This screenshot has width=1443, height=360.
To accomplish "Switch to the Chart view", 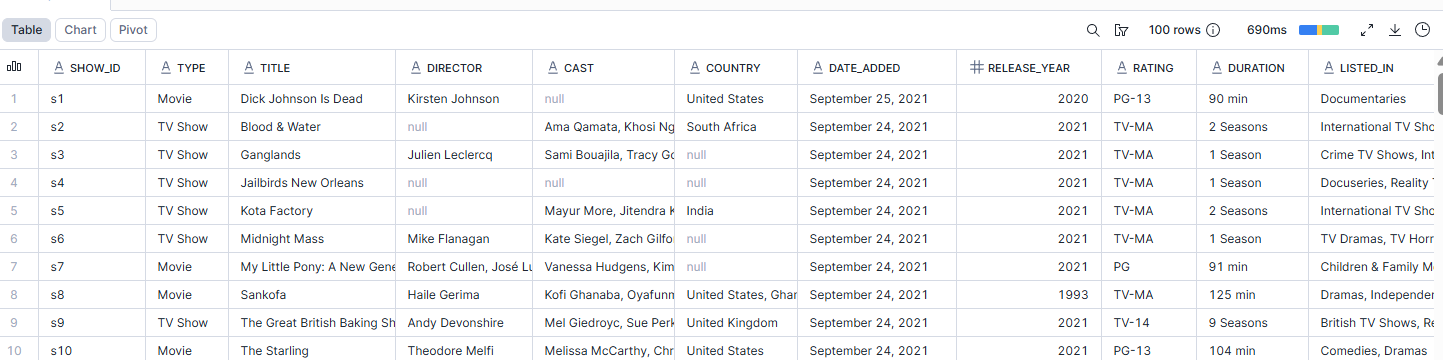I will [x=80, y=30].
